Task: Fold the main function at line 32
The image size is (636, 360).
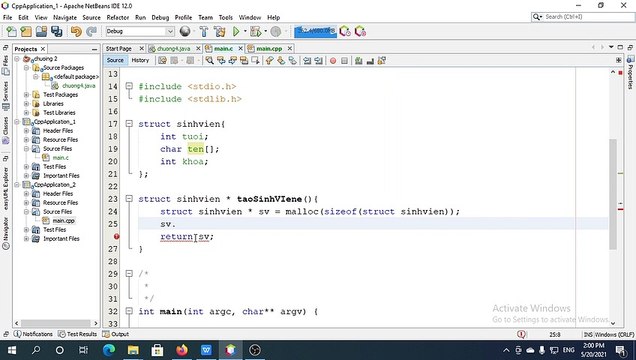Action: (129, 311)
